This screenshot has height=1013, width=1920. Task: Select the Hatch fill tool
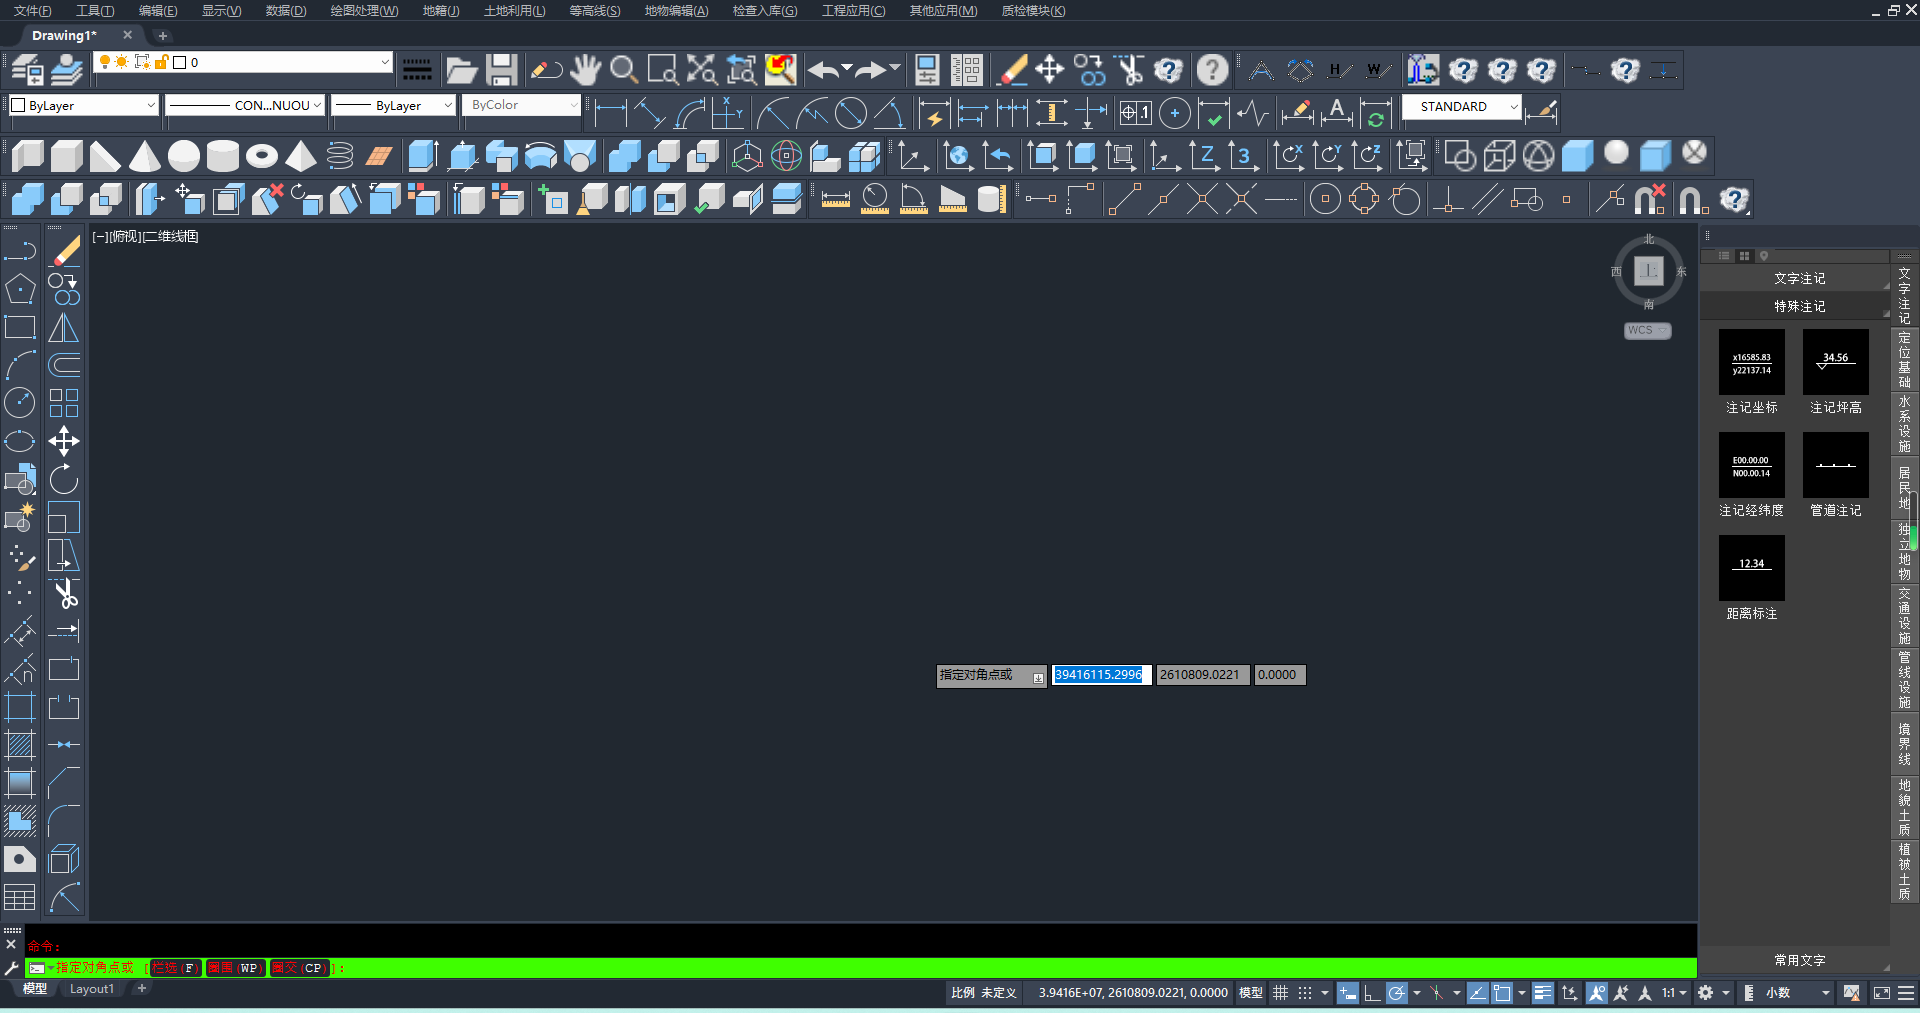pyautogui.click(x=20, y=745)
